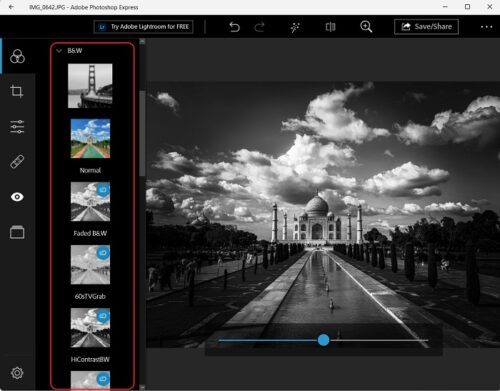Open the more options ellipsis menu
Screen dimensions: 500x391
pos(486,27)
